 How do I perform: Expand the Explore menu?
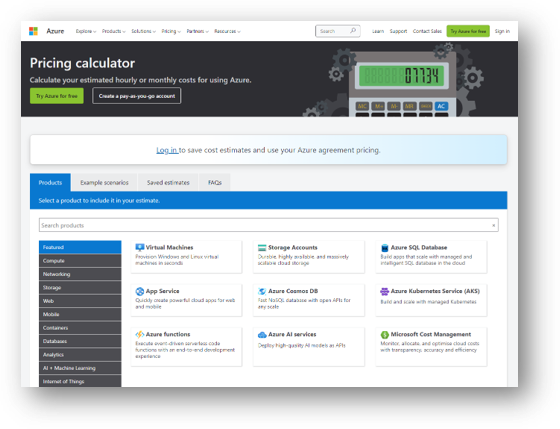click(86, 31)
